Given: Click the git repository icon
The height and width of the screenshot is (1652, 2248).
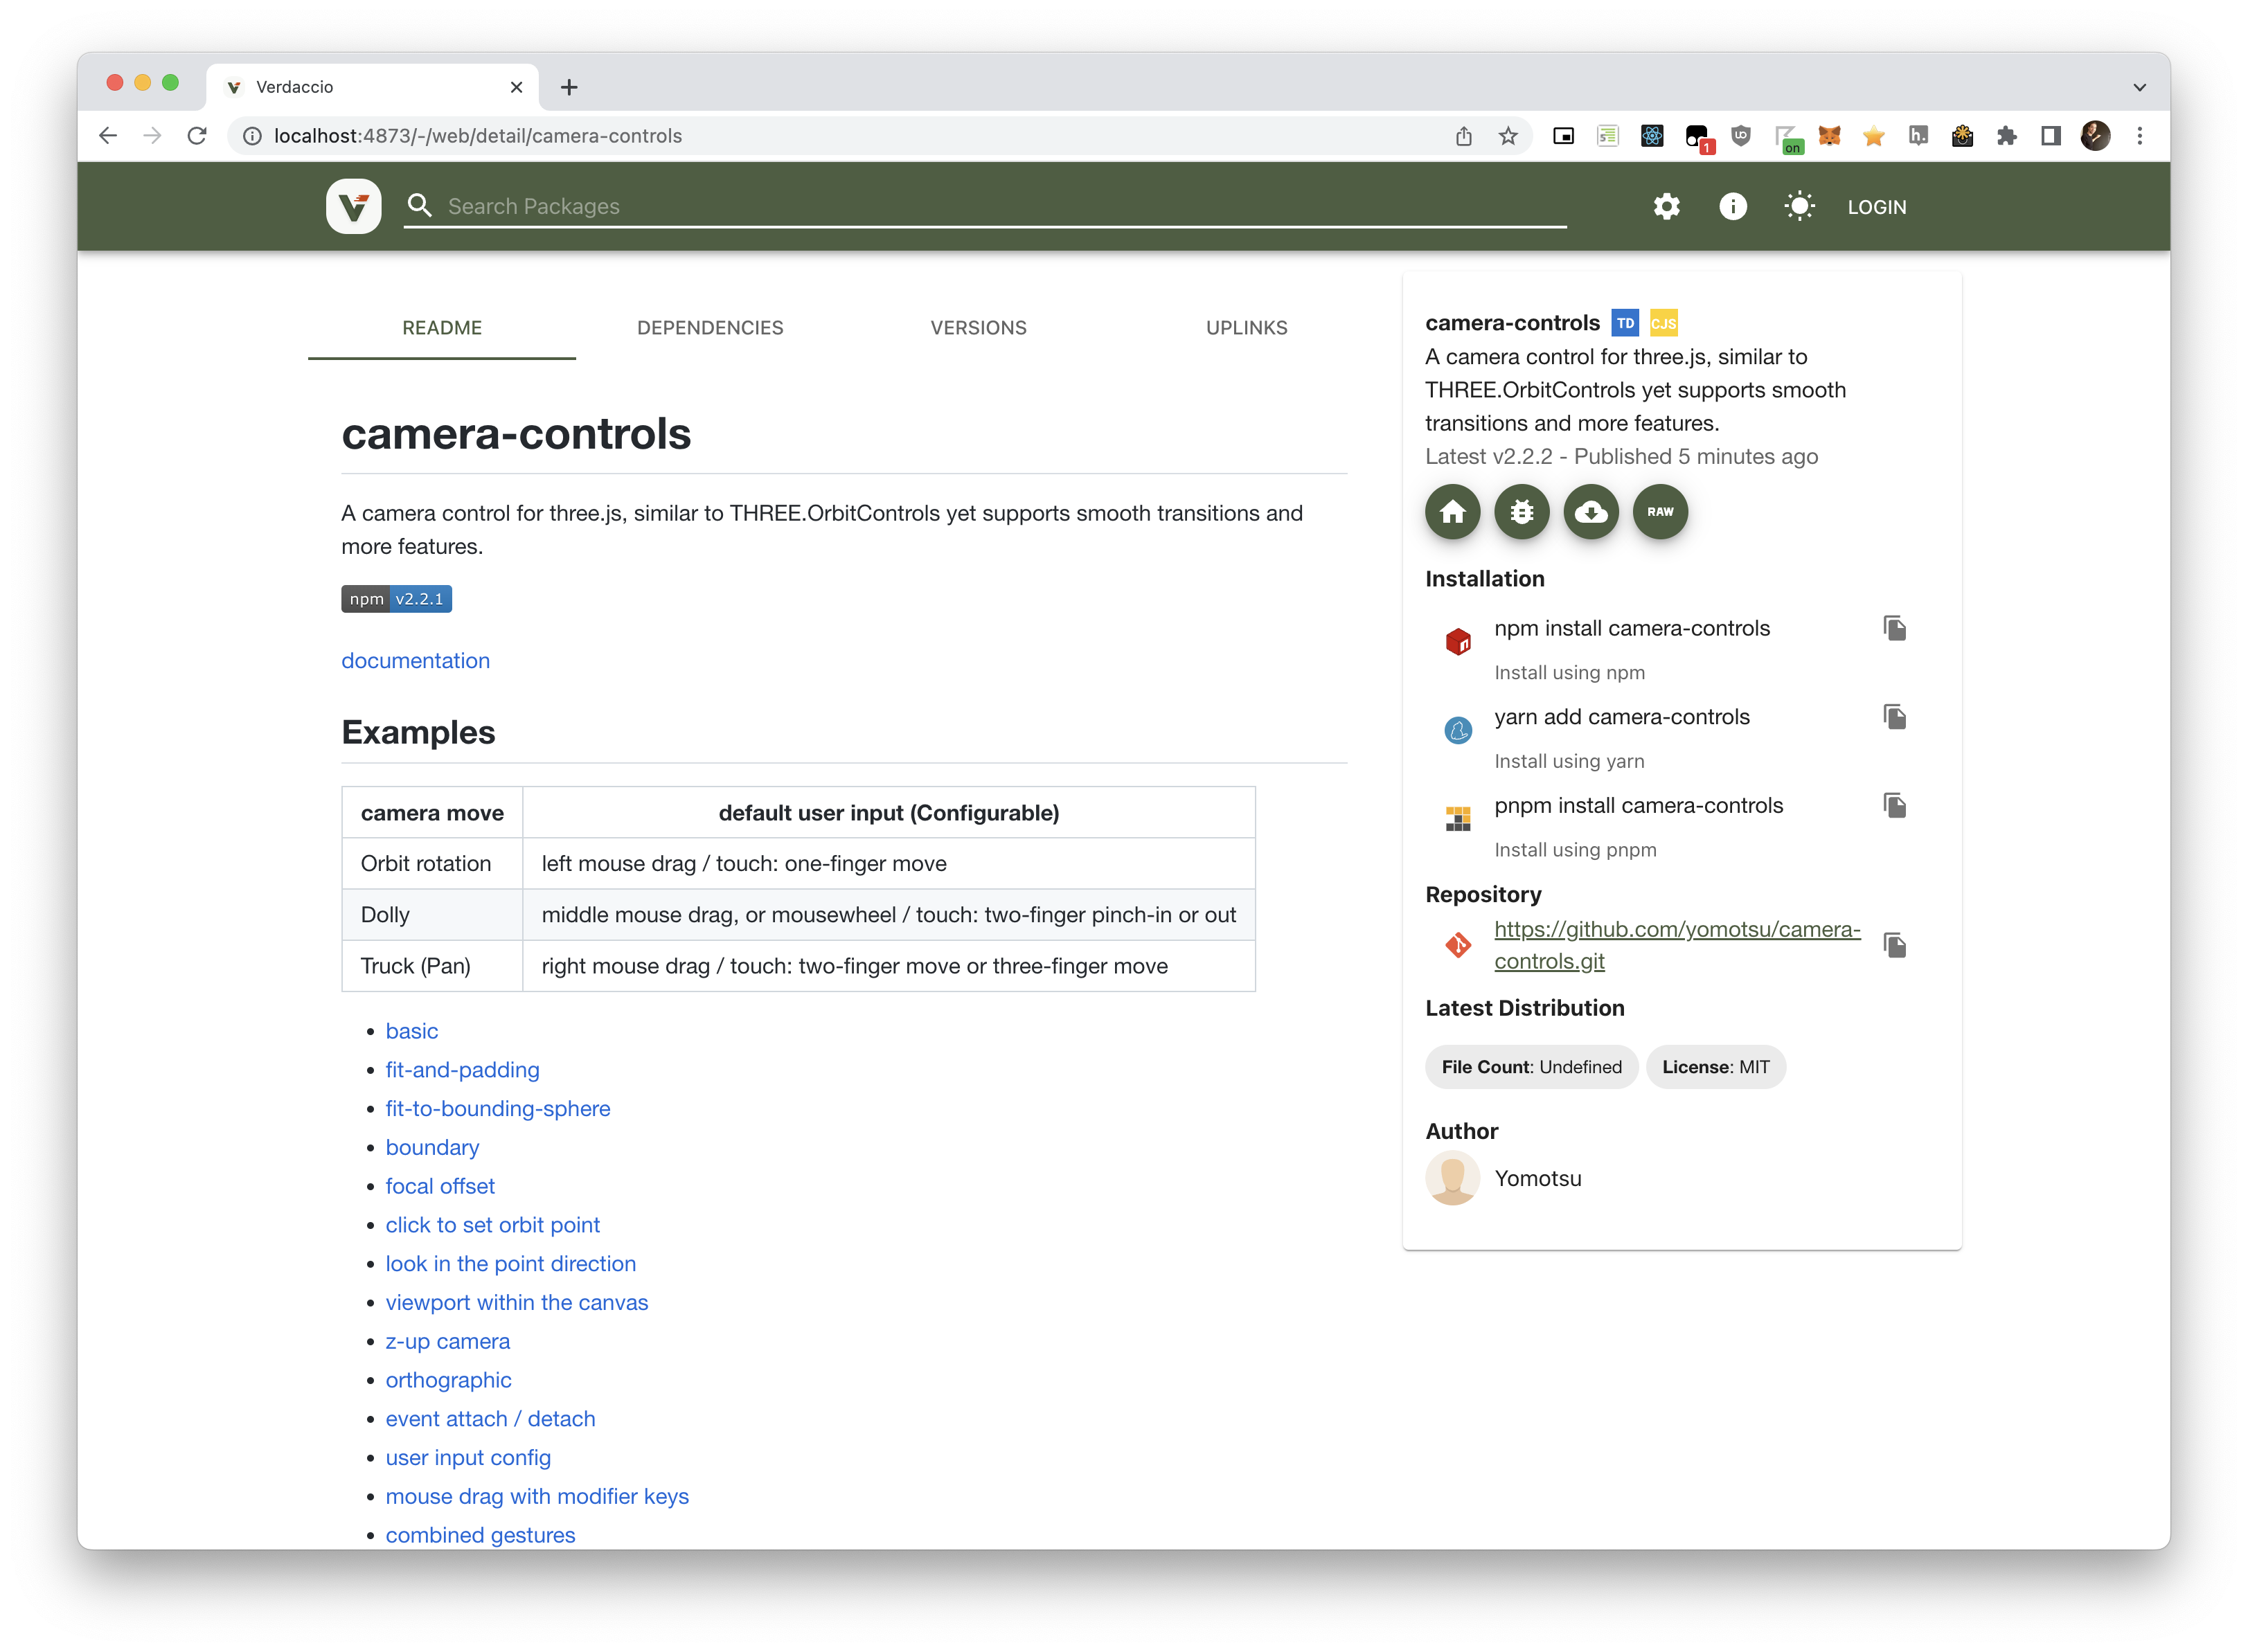Looking at the screenshot, I should [1458, 945].
